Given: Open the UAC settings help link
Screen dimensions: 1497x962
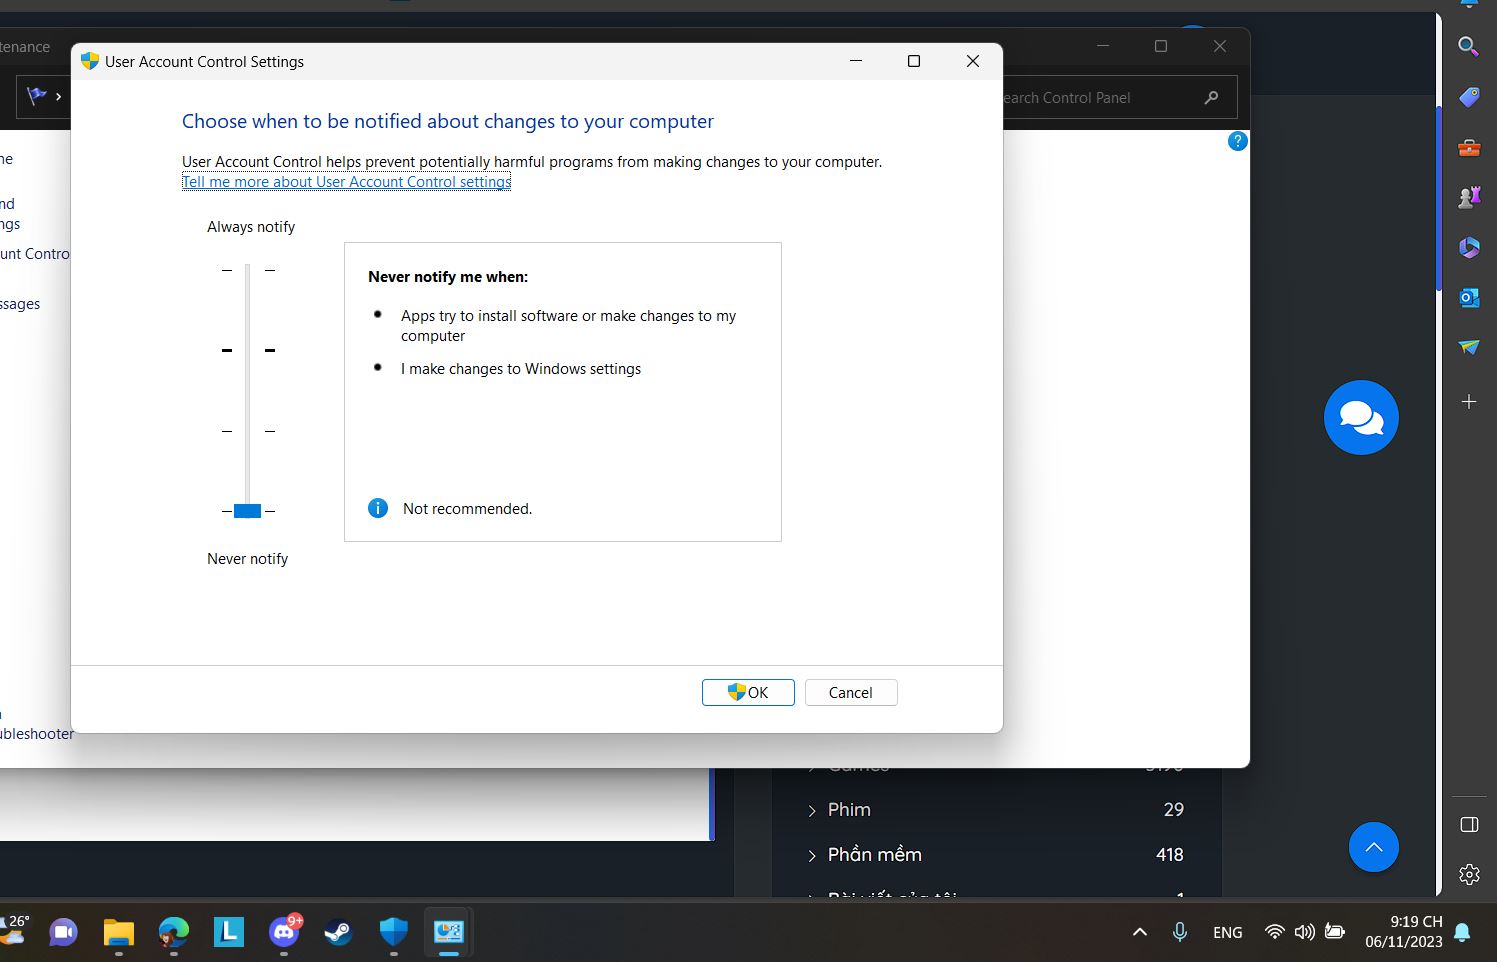Looking at the screenshot, I should click(x=346, y=182).
